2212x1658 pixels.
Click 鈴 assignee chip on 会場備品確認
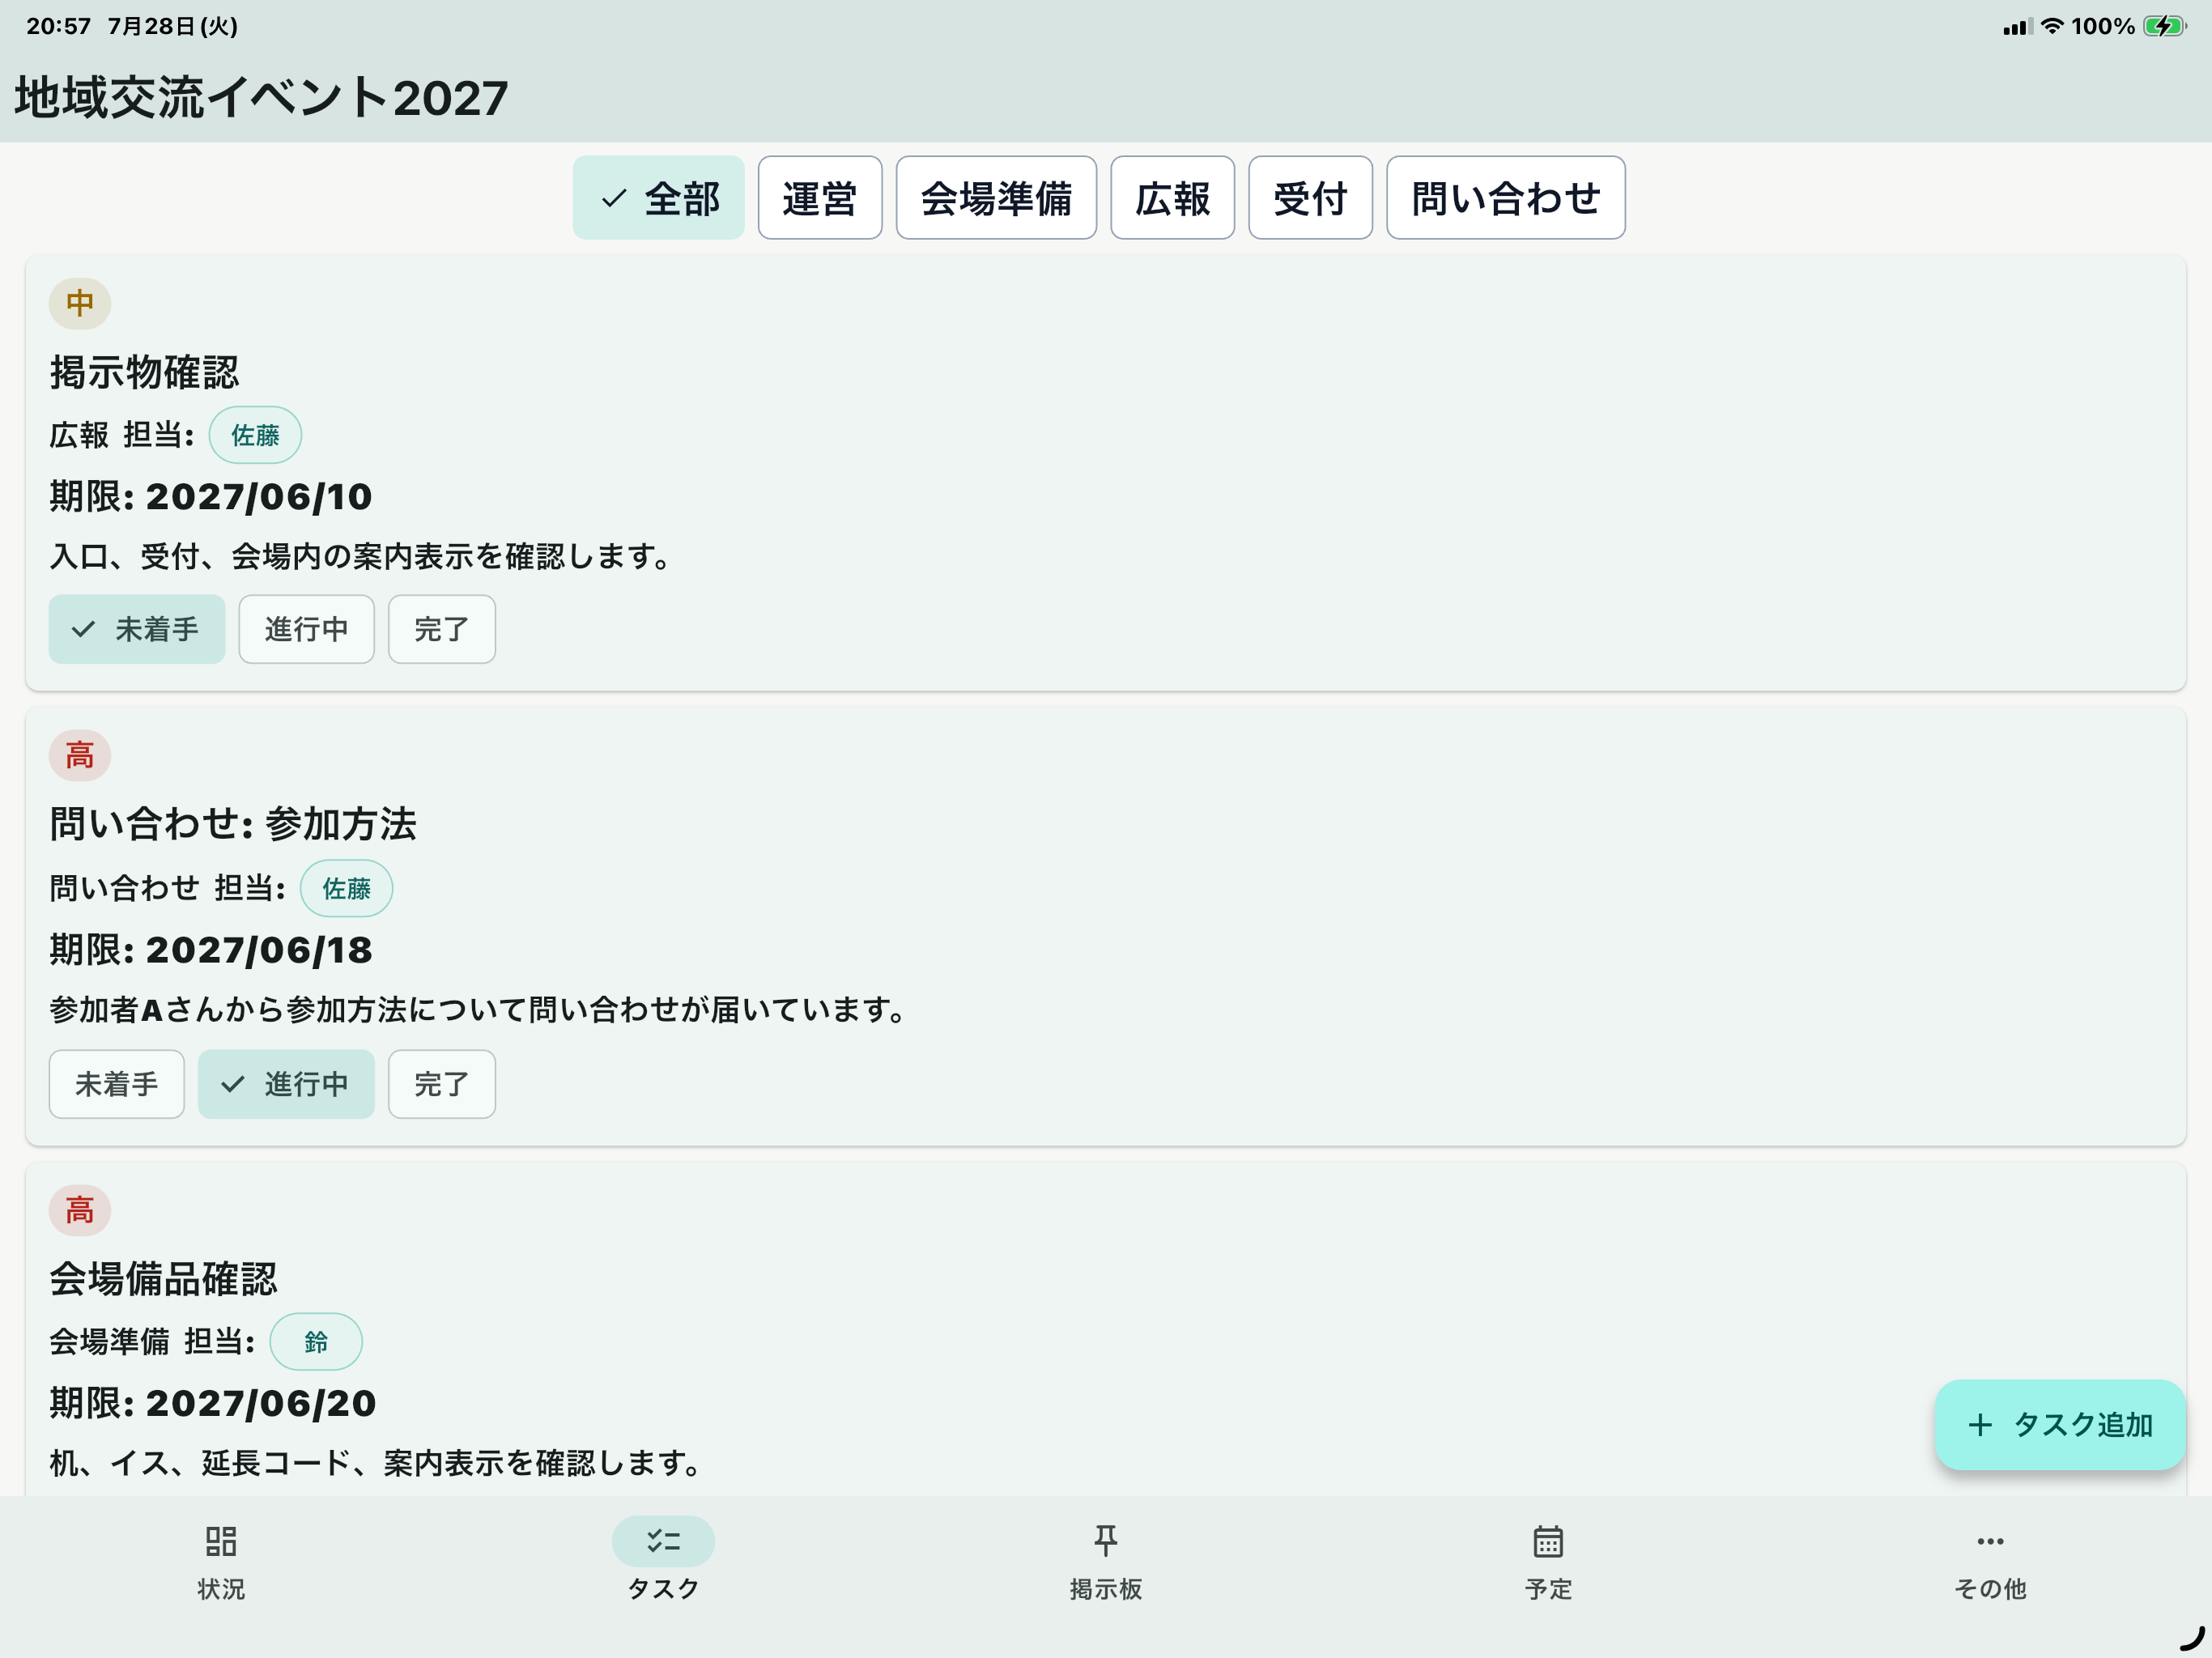pyautogui.click(x=316, y=1342)
